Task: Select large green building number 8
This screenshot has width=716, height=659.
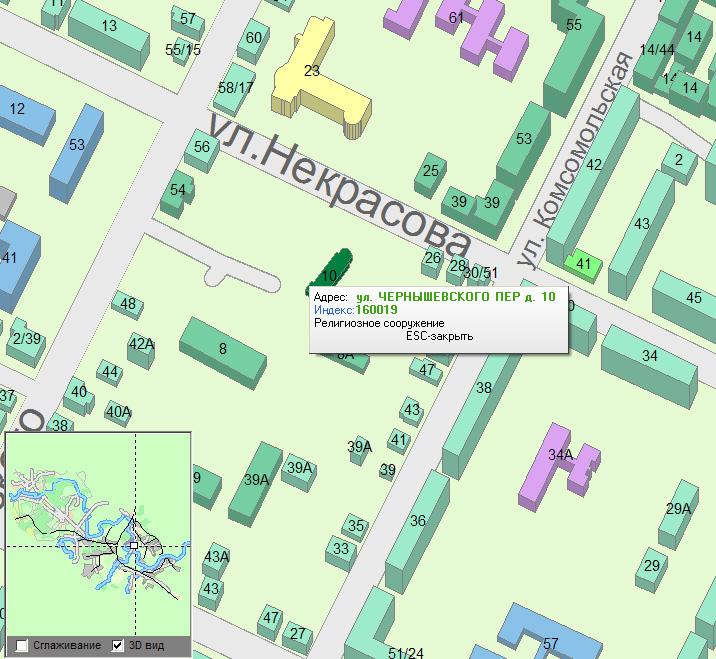Action: [223, 348]
